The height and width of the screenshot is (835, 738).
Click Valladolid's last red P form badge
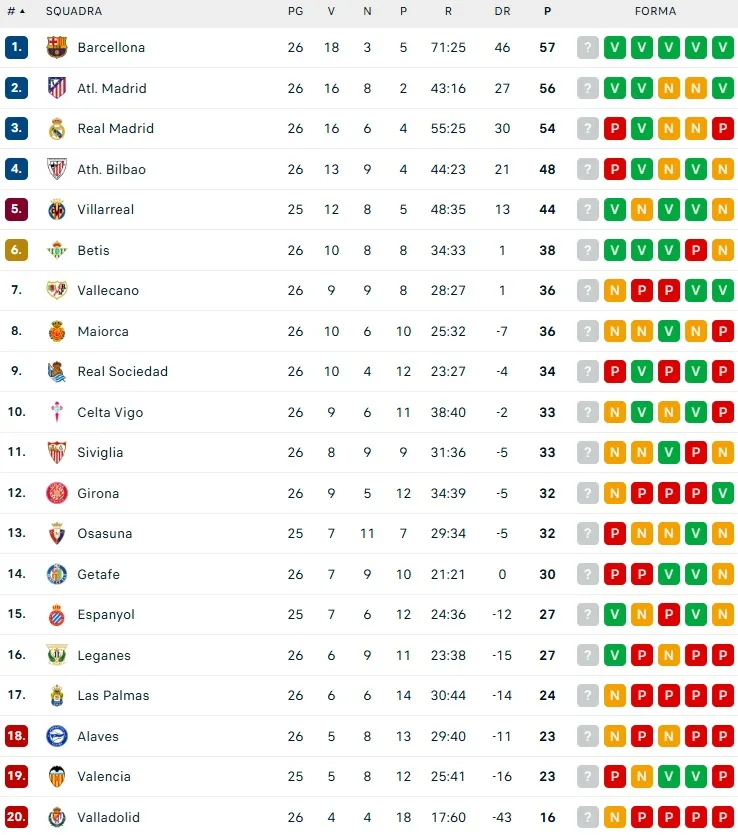tap(723, 817)
